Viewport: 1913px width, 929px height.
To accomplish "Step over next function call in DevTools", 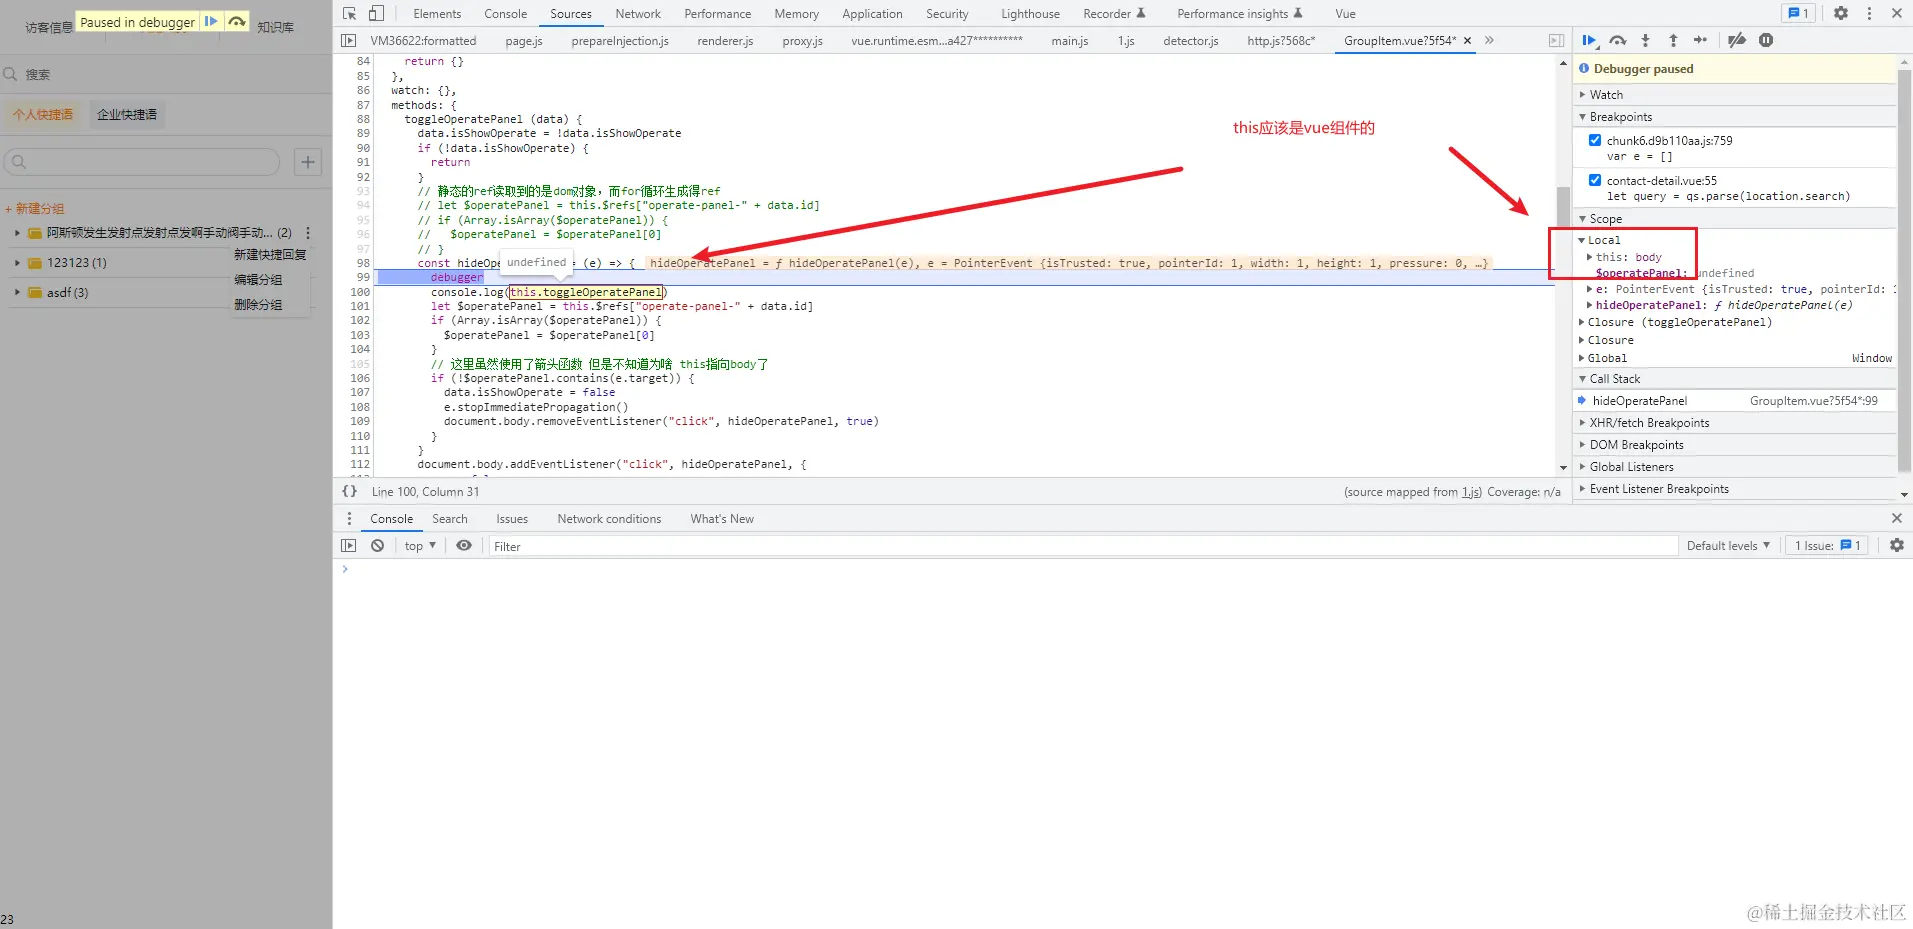I will [x=1618, y=40].
